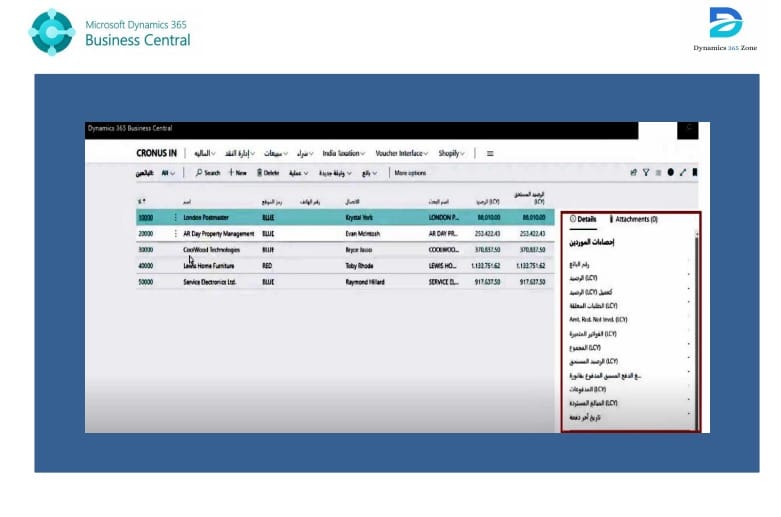
Task: Open the عملية action dropdown
Action: pyautogui.click(x=298, y=173)
